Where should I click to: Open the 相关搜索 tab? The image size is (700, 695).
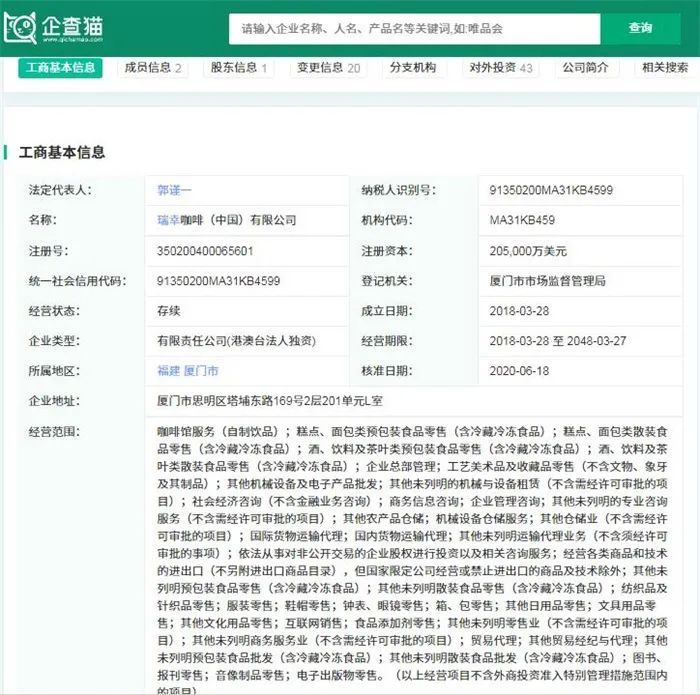tap(665, 68)
